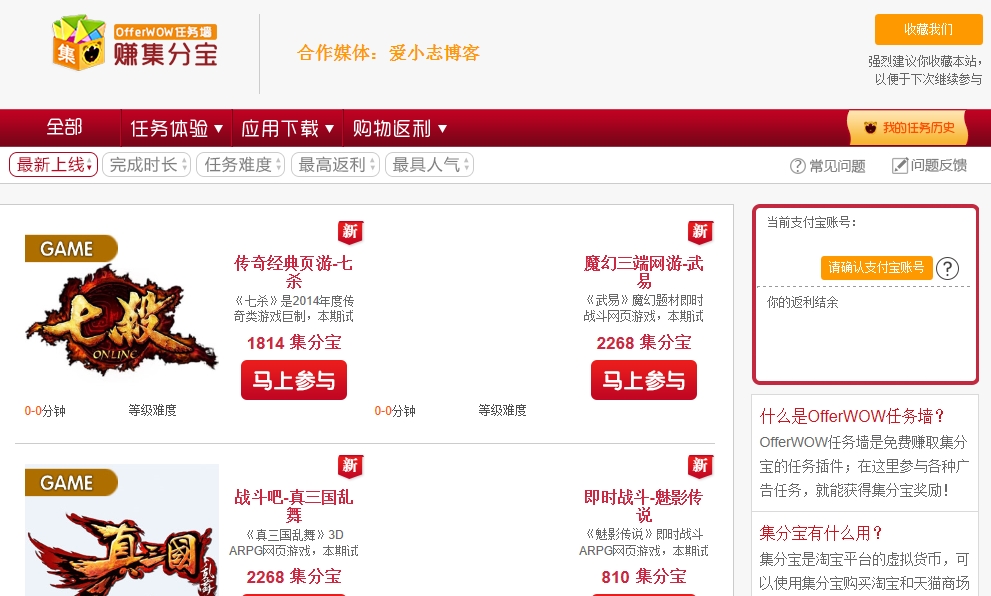Sort tasks by 最具人气
Image resolution: width=991 pixels, height=596 pixels.
click(429, 165)
